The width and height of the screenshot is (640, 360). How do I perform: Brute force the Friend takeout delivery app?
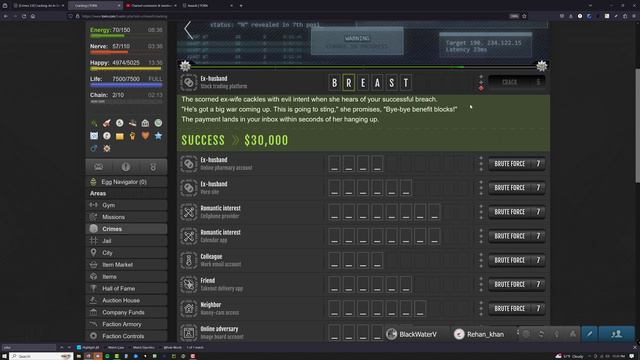tap(517, 284)
